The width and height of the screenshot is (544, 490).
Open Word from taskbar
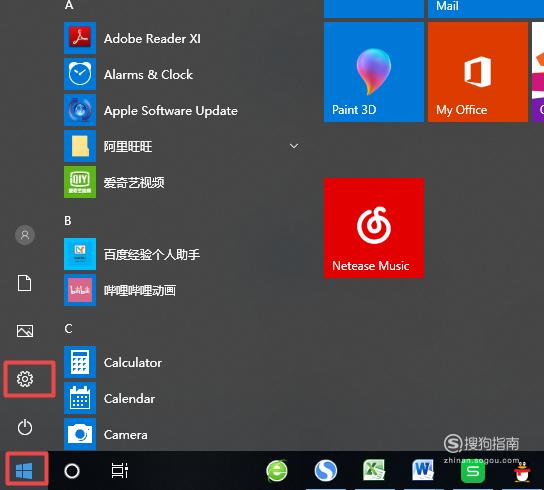(423, 470)
